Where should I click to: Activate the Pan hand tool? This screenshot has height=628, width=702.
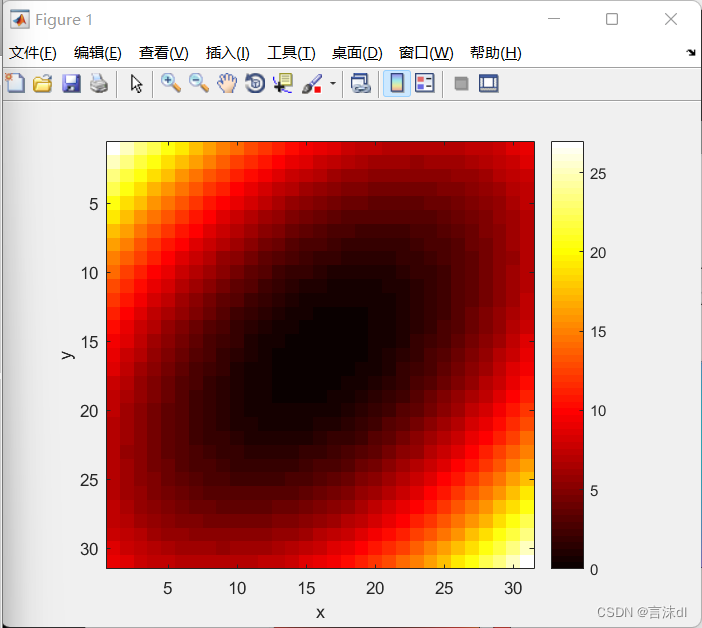click(x=227, y=84)
